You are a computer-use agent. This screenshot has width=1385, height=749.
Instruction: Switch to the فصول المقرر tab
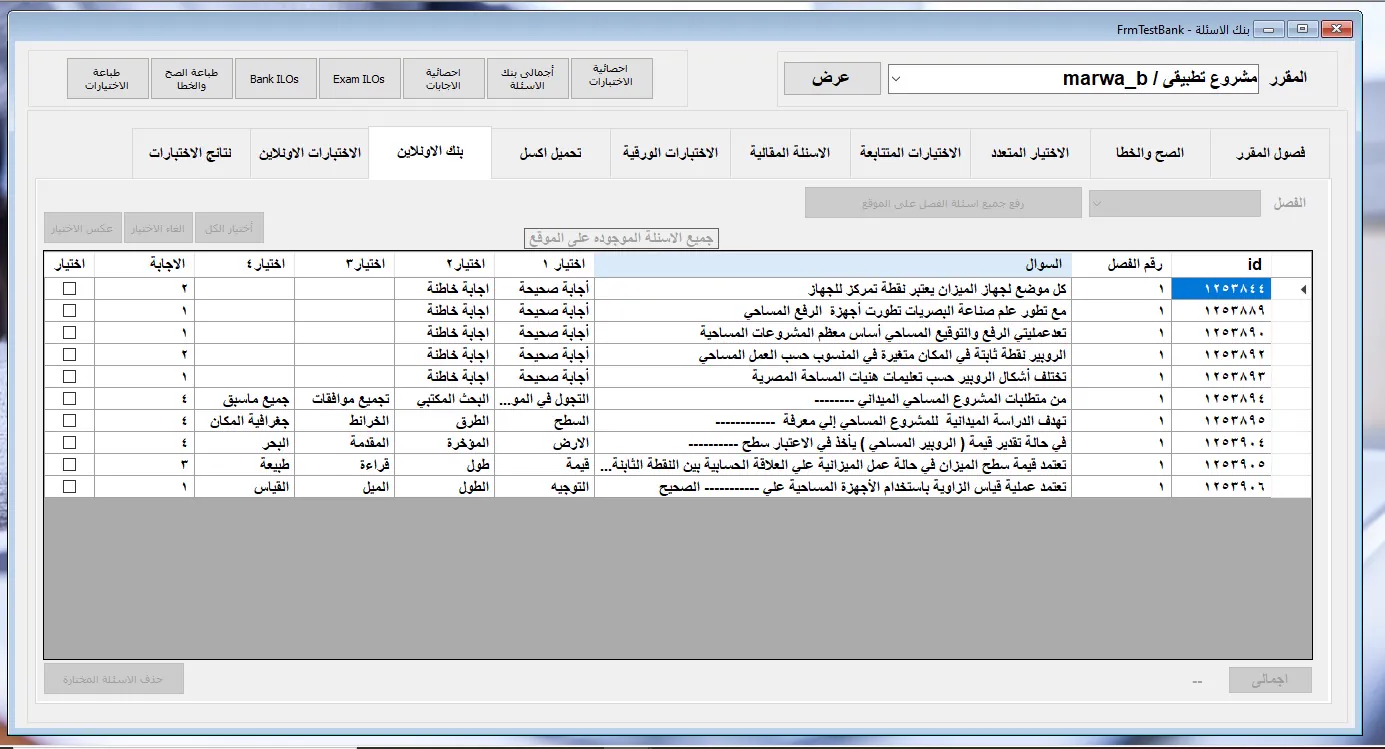(1270, 153)
